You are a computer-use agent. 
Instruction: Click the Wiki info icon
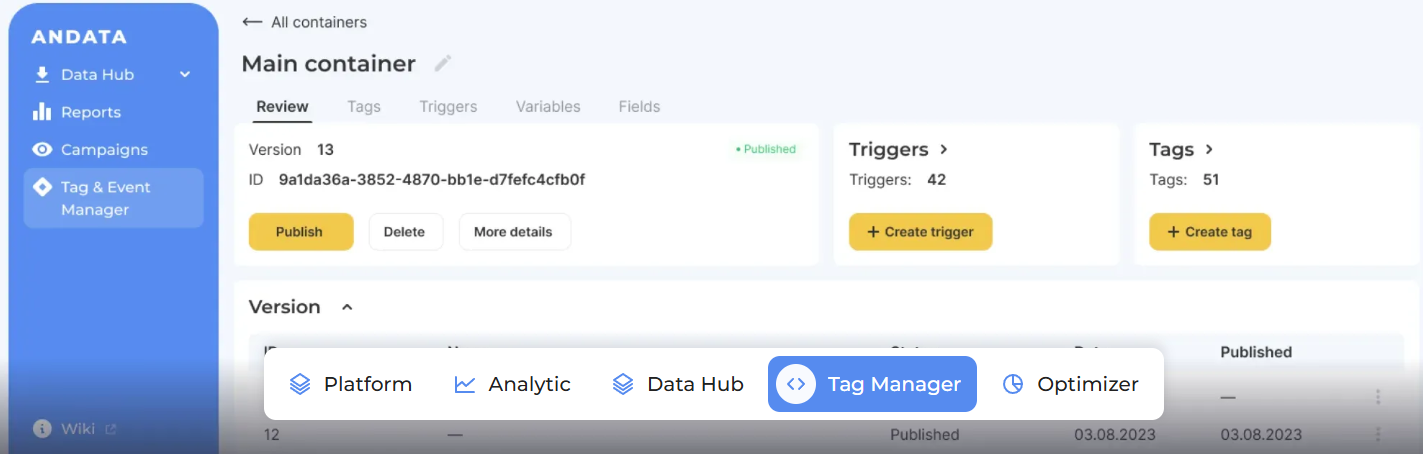point(42,429)
